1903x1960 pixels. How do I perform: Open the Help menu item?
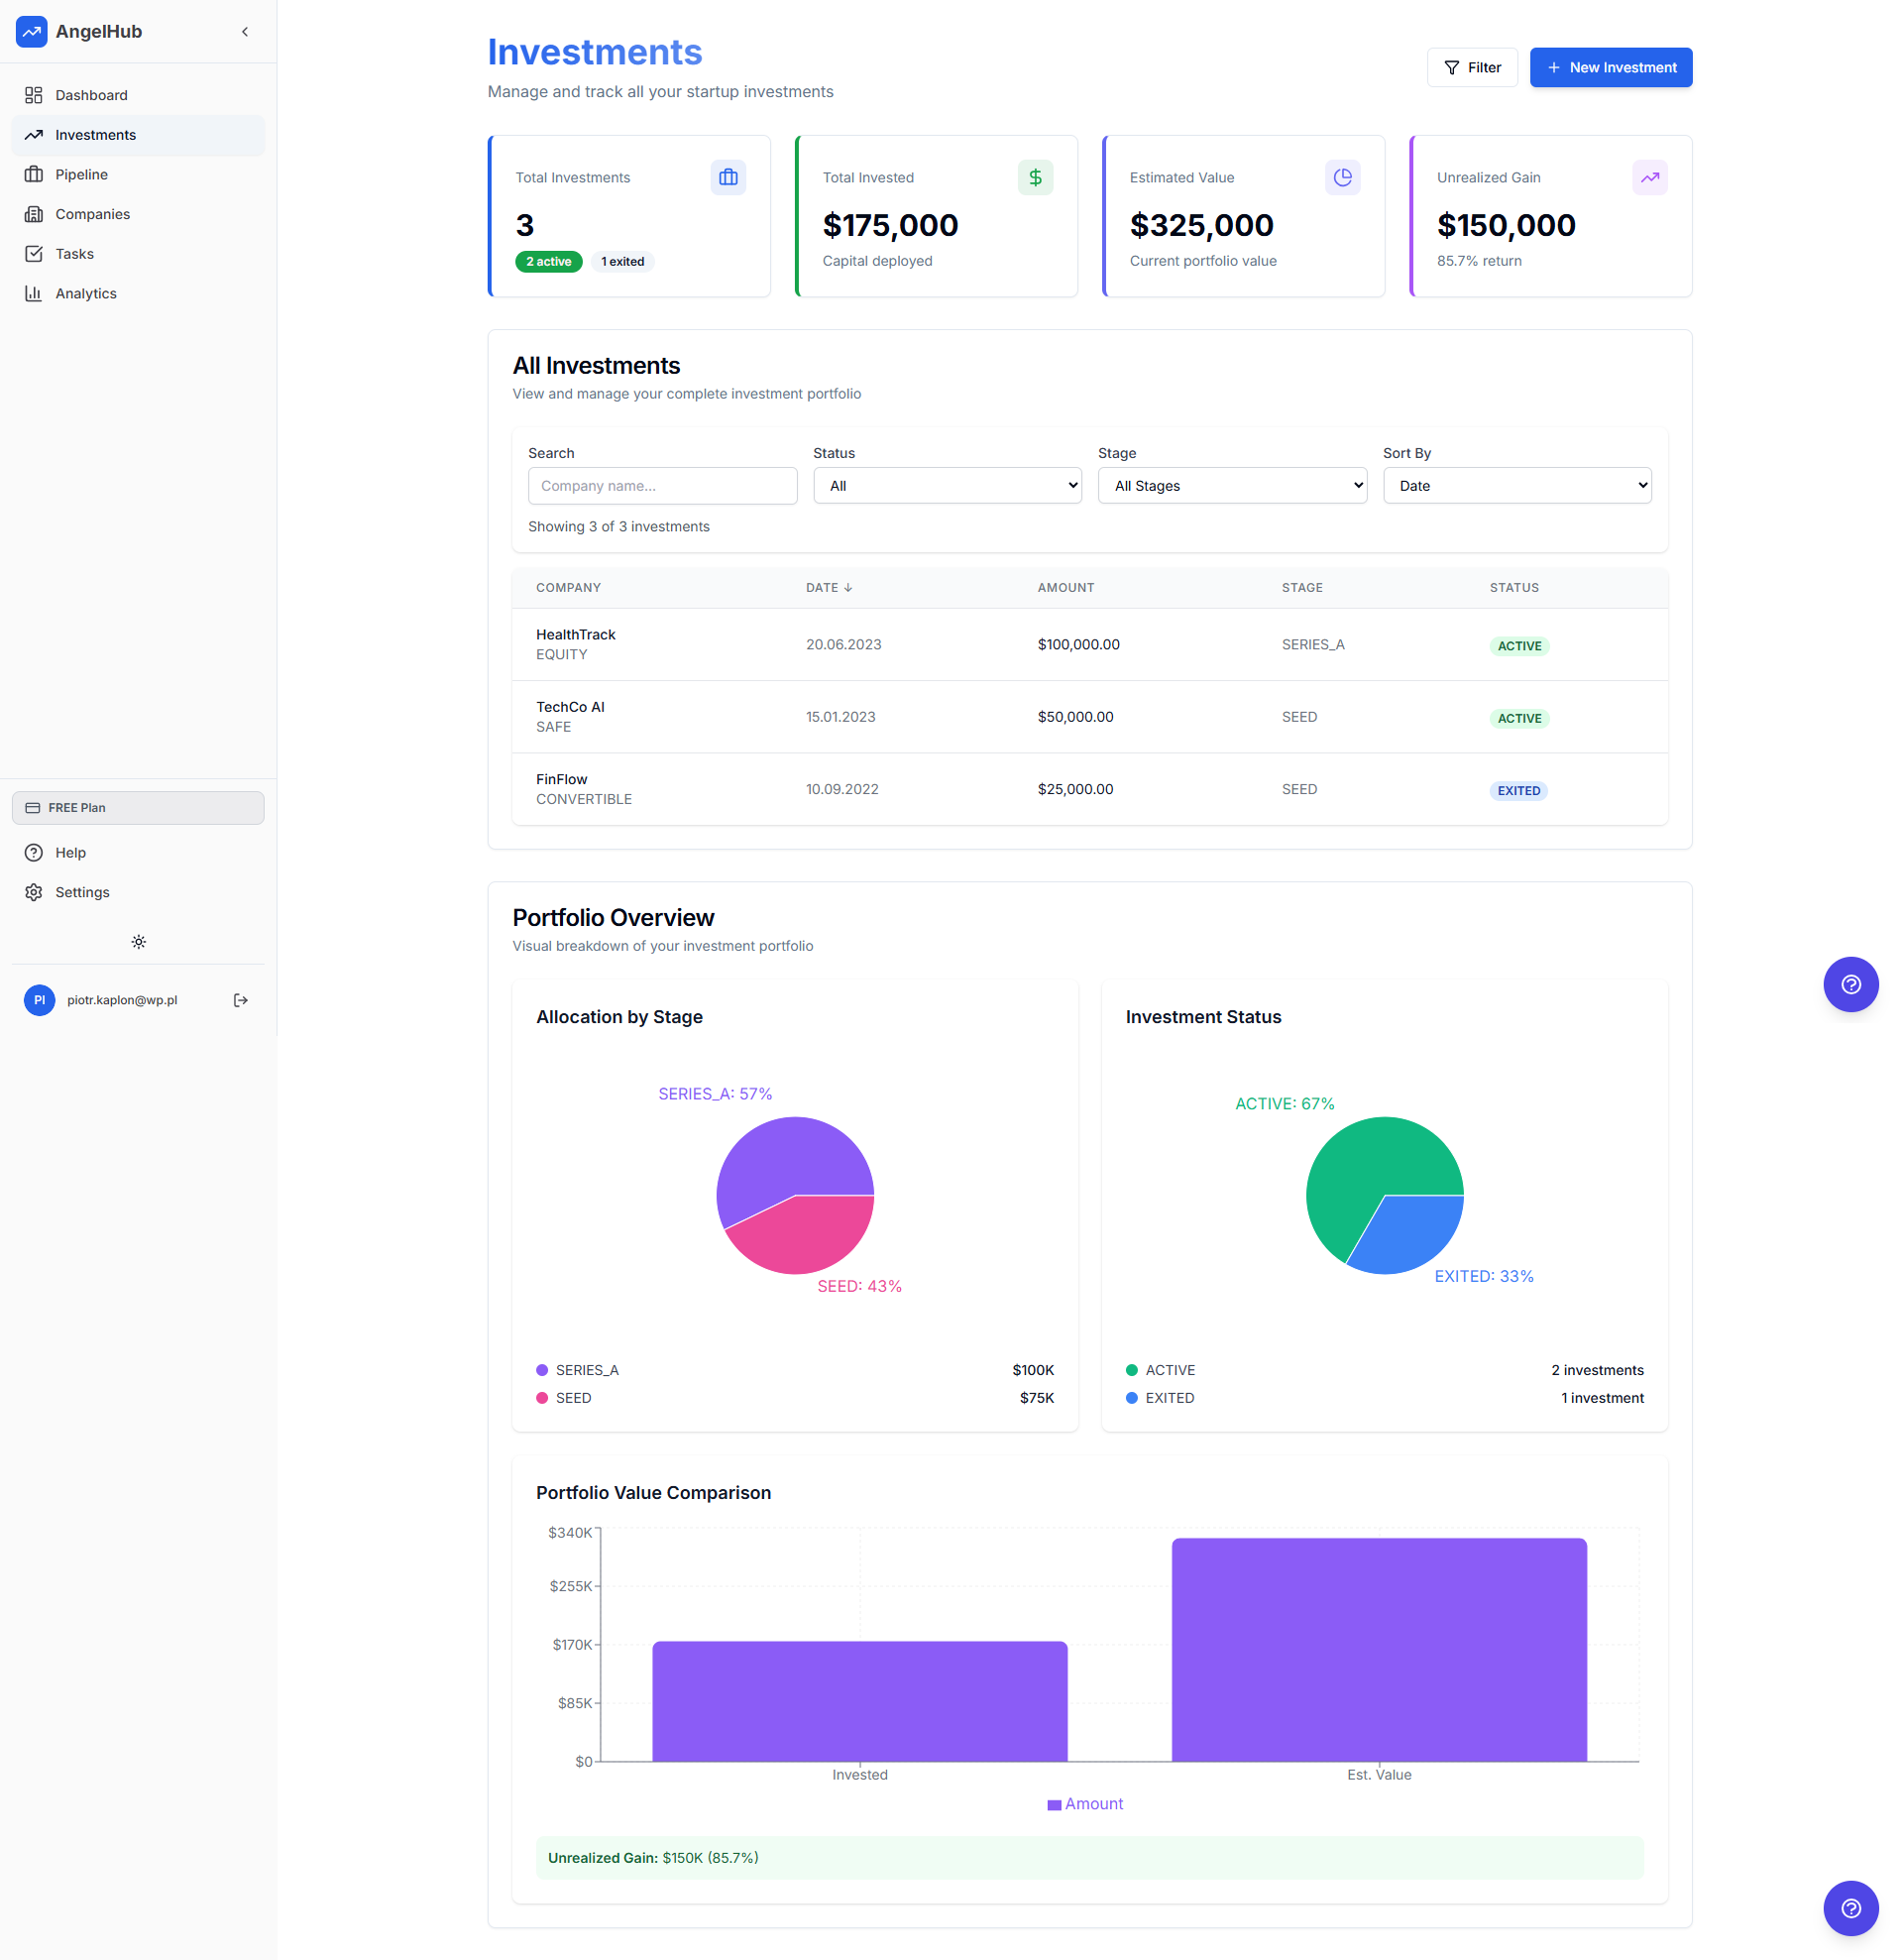(68, 852)
